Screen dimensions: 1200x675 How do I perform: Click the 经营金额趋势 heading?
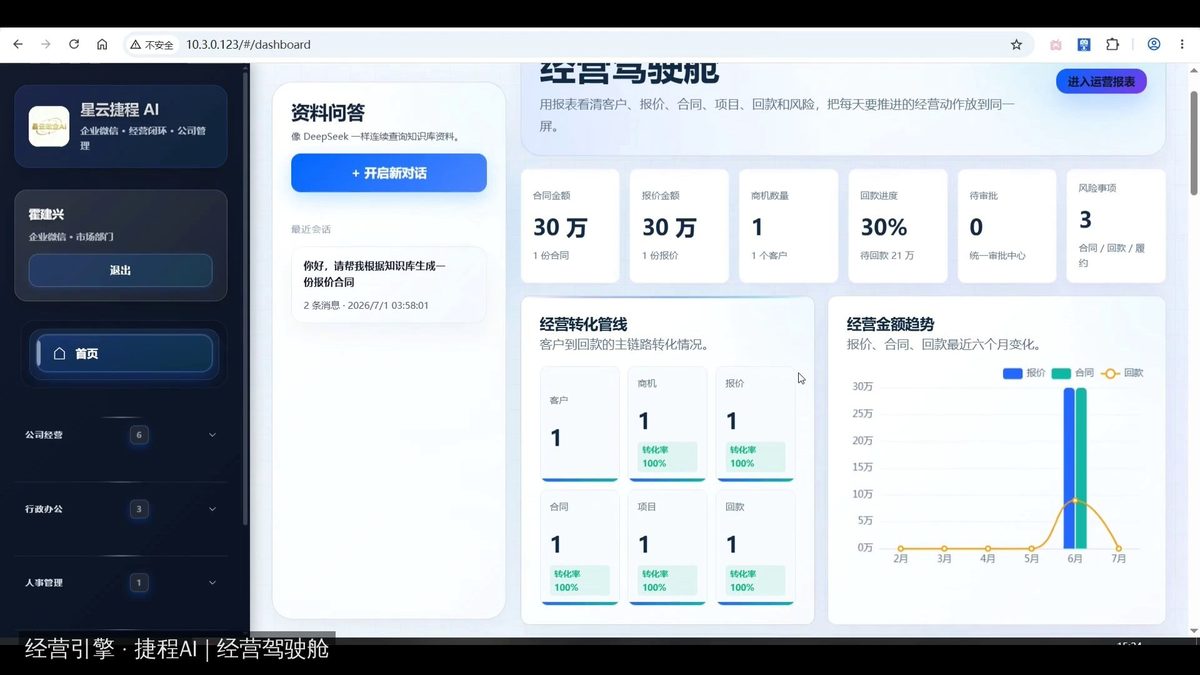coord(891,324)
